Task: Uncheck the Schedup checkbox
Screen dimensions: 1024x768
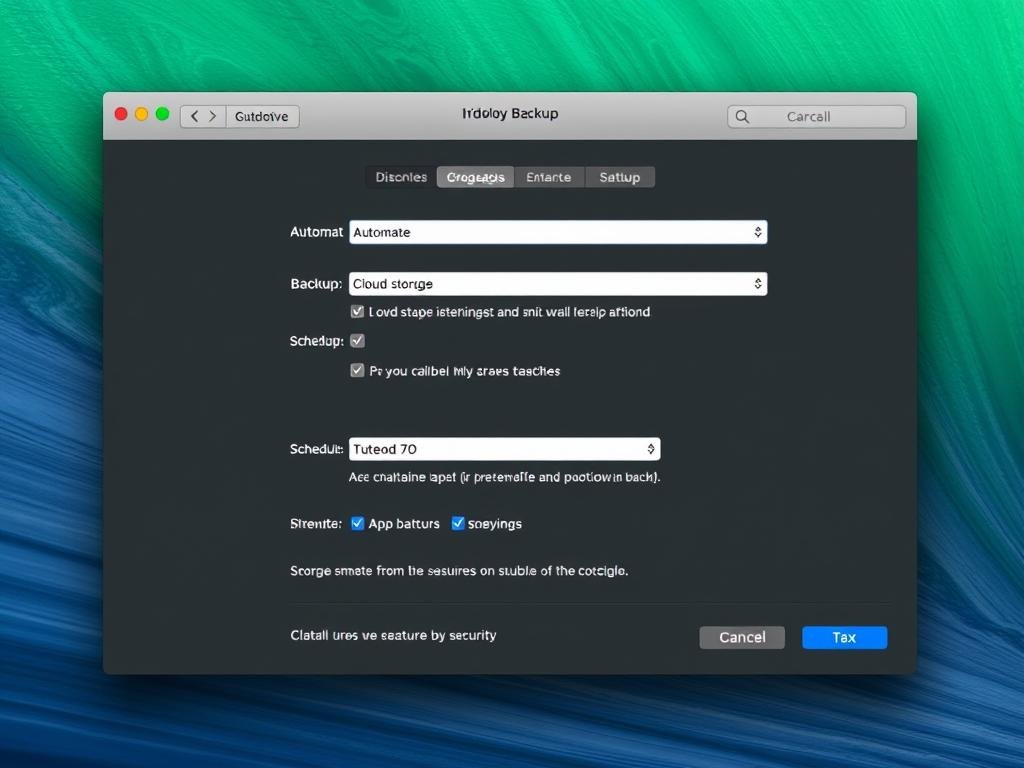Action: [x=357, y=341]
